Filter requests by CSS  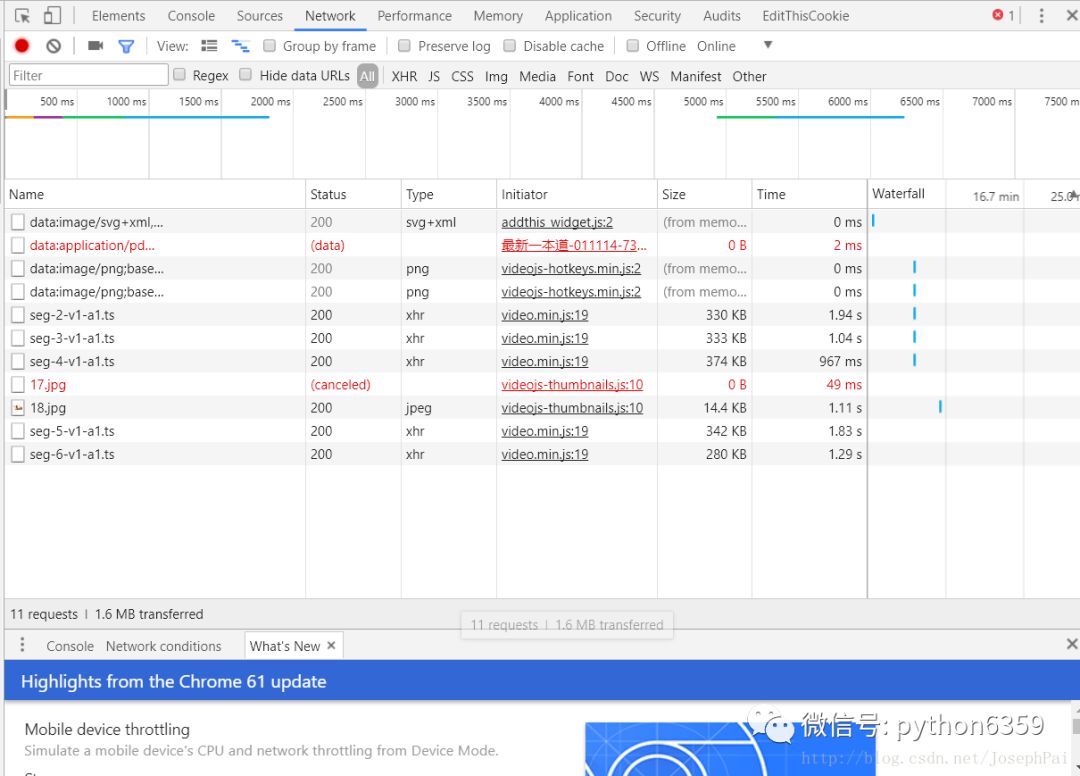pyautogui.click(x=462, y=76)
